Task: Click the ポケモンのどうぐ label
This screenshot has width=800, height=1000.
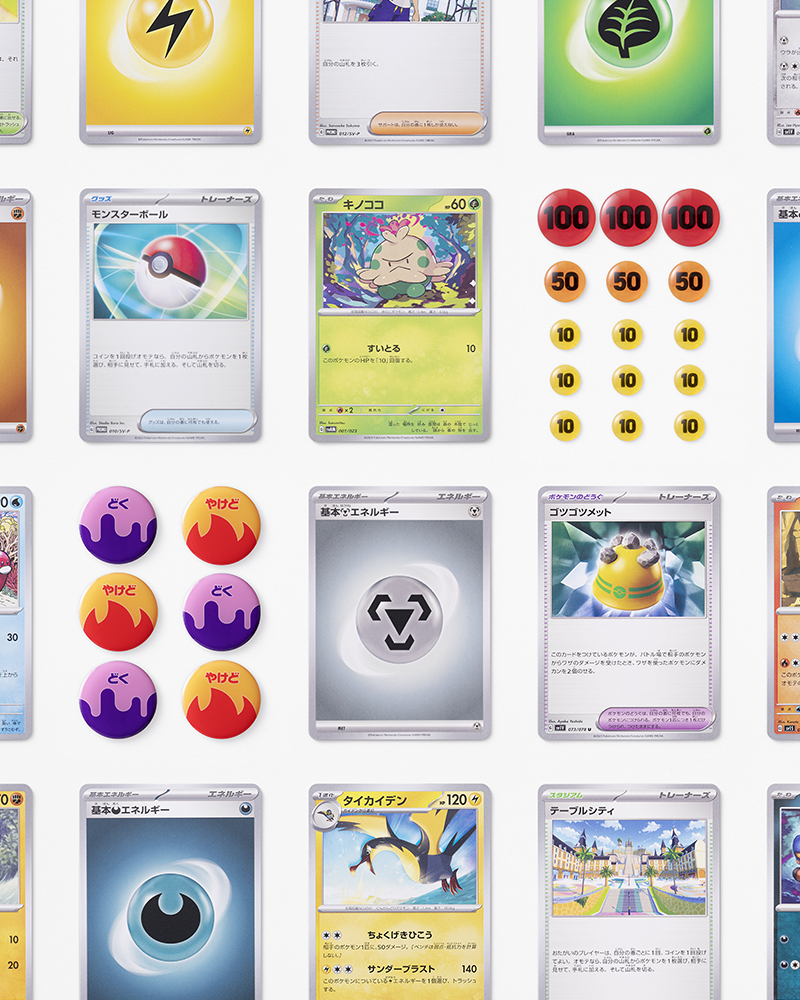Action: pos(575,497)
